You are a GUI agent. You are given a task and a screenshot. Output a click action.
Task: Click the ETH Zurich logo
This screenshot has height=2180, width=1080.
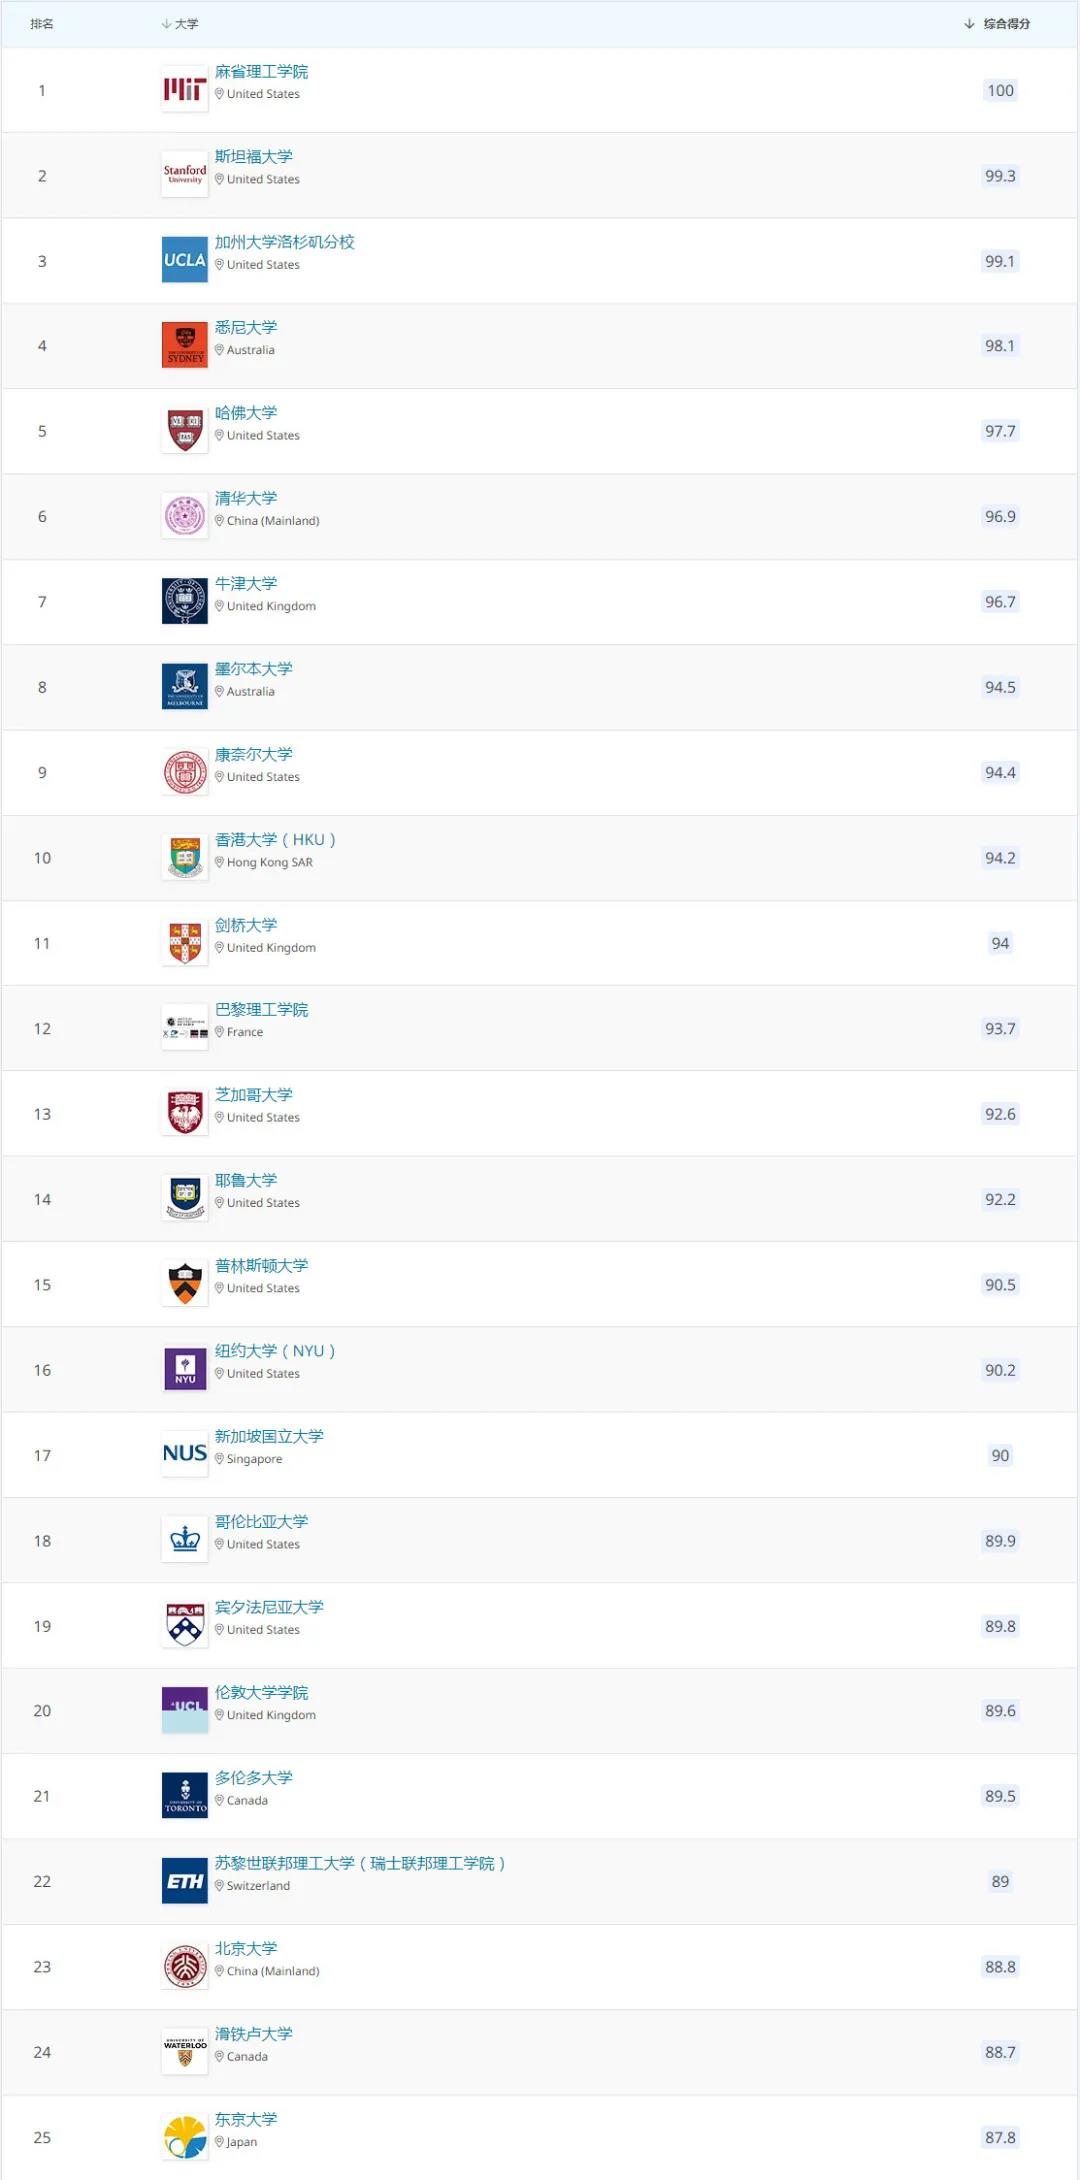pyautogui.click(x=184, y=1881)
